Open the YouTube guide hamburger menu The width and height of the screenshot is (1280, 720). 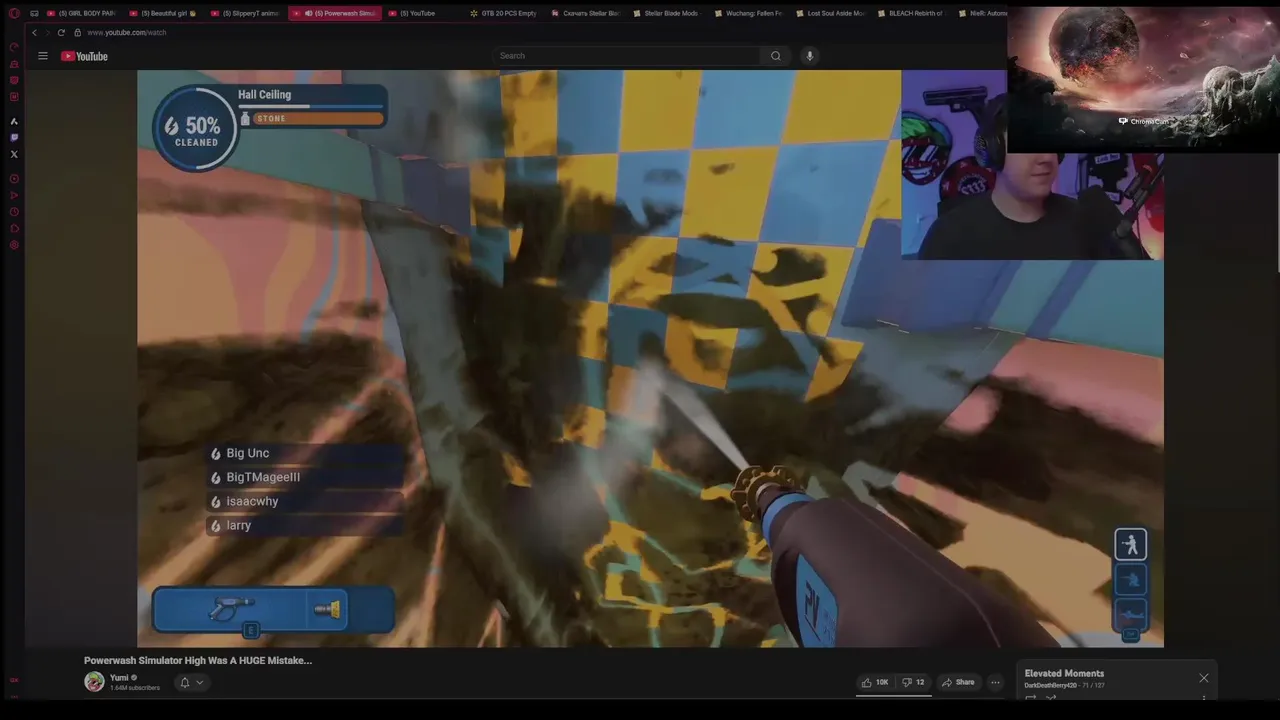pos(43,56)
